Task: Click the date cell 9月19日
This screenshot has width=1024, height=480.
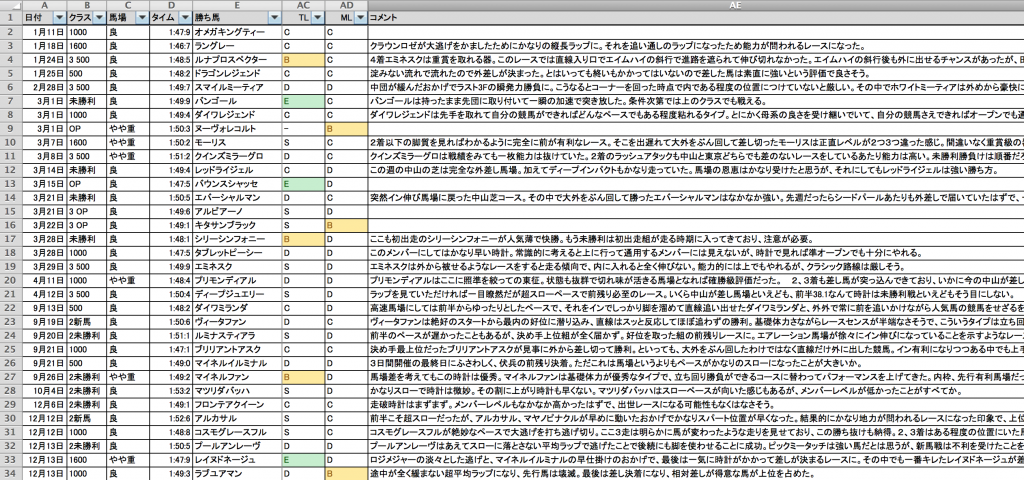Action: (x=44, y=322)
